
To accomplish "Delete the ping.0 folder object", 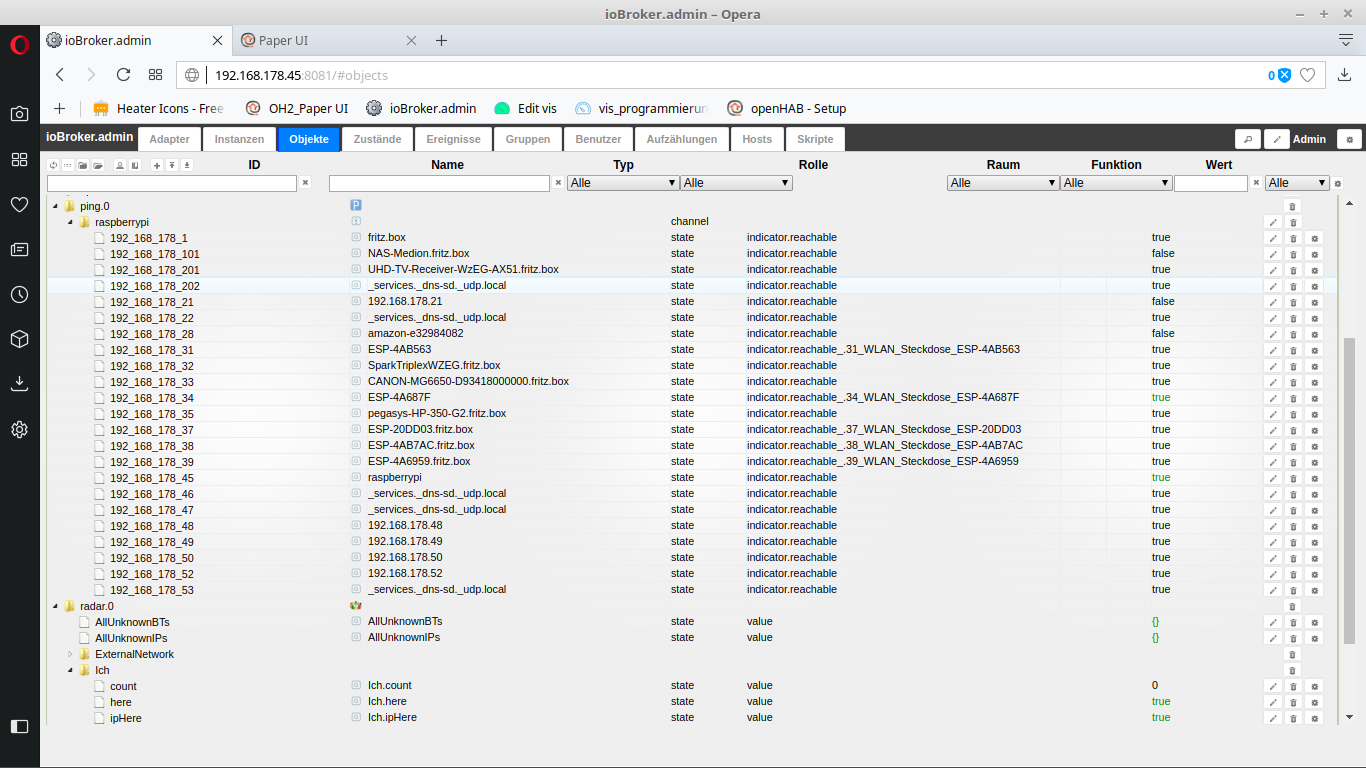I will (1291, 206).
